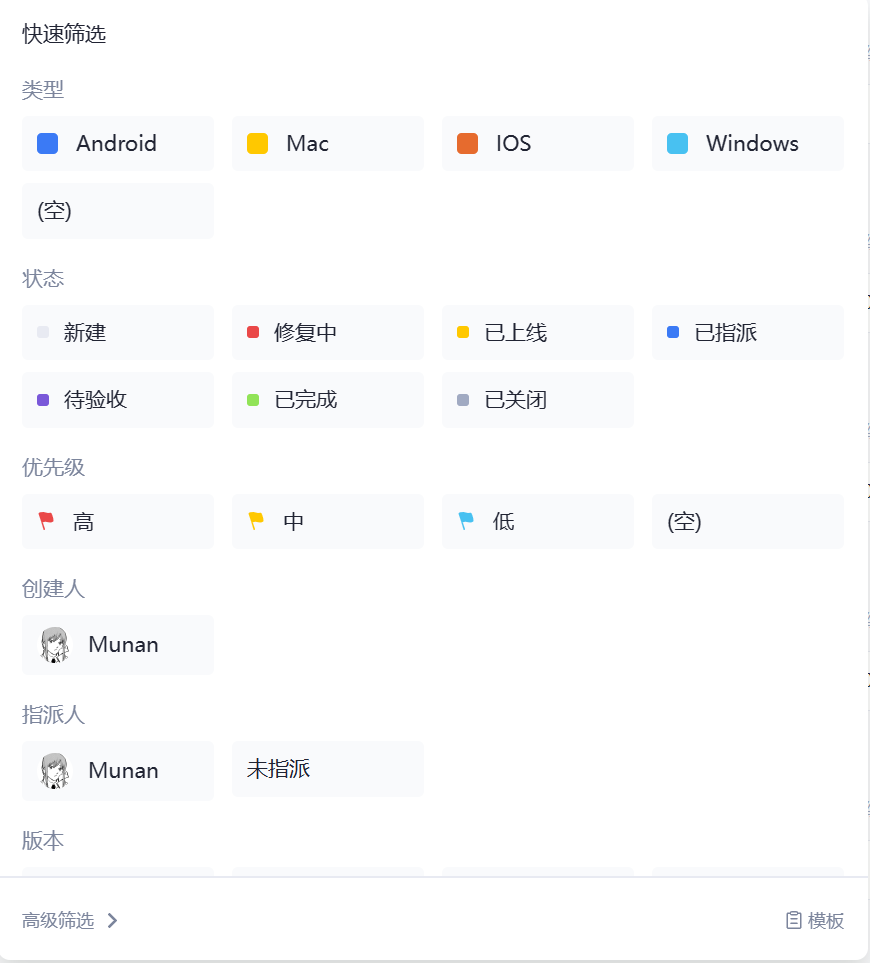Toggle the 已完成 status filter
This screenshot has width=870, height=963.
point(328,400)
